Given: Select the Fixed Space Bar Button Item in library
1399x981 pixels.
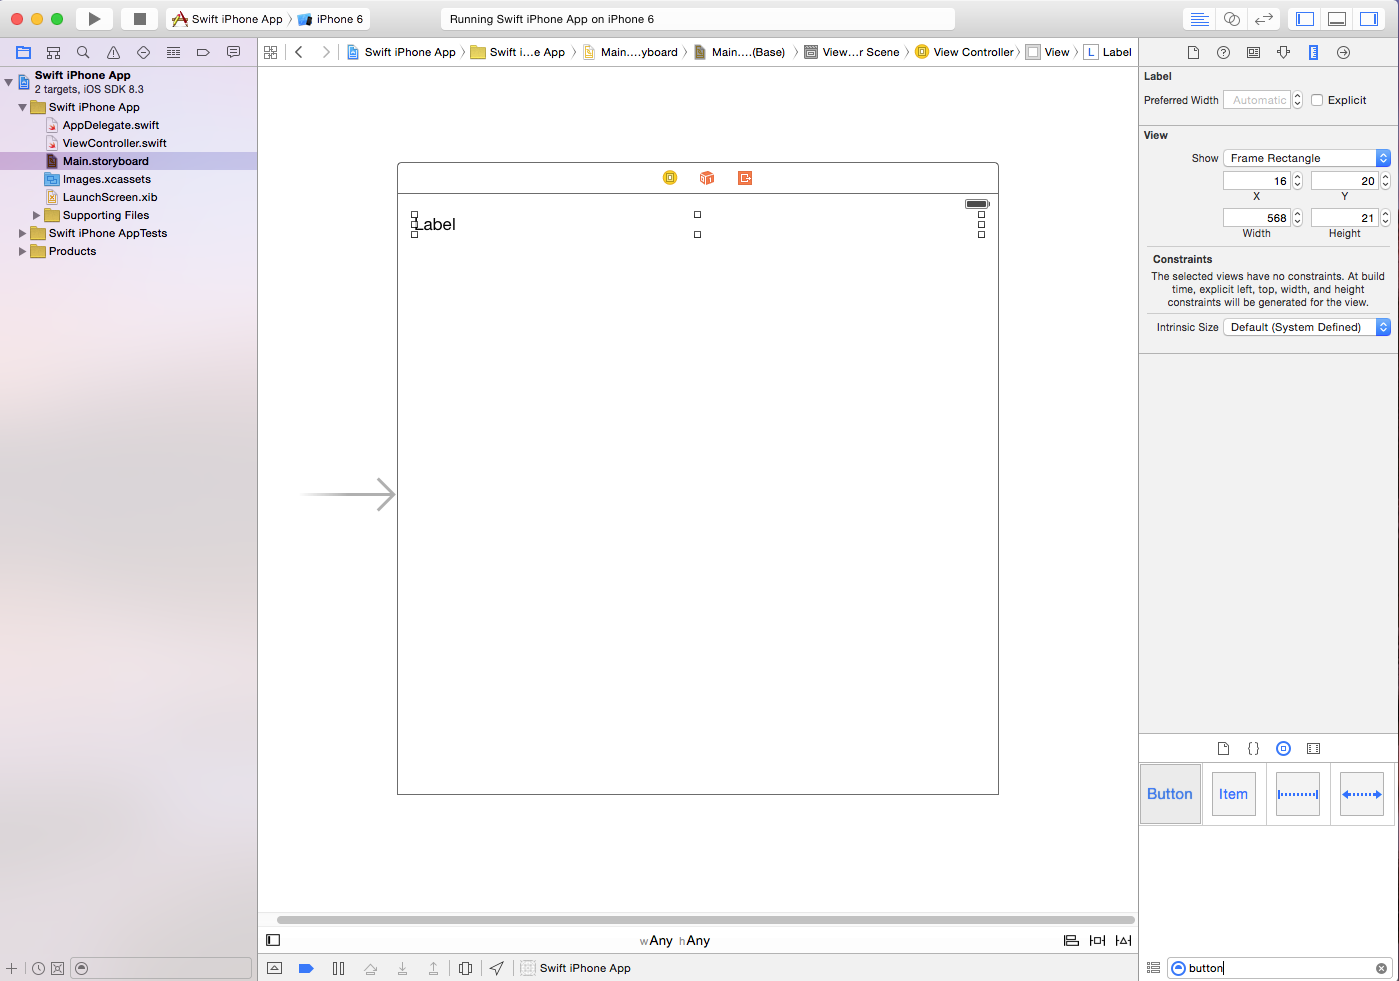Looking at the screenshot, I should [x=1298, y=794].
